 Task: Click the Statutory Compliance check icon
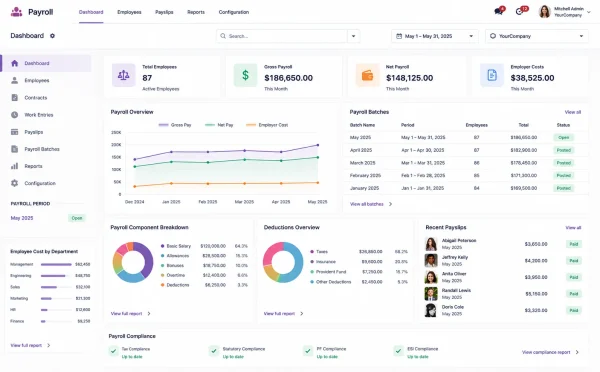[214, 351]
